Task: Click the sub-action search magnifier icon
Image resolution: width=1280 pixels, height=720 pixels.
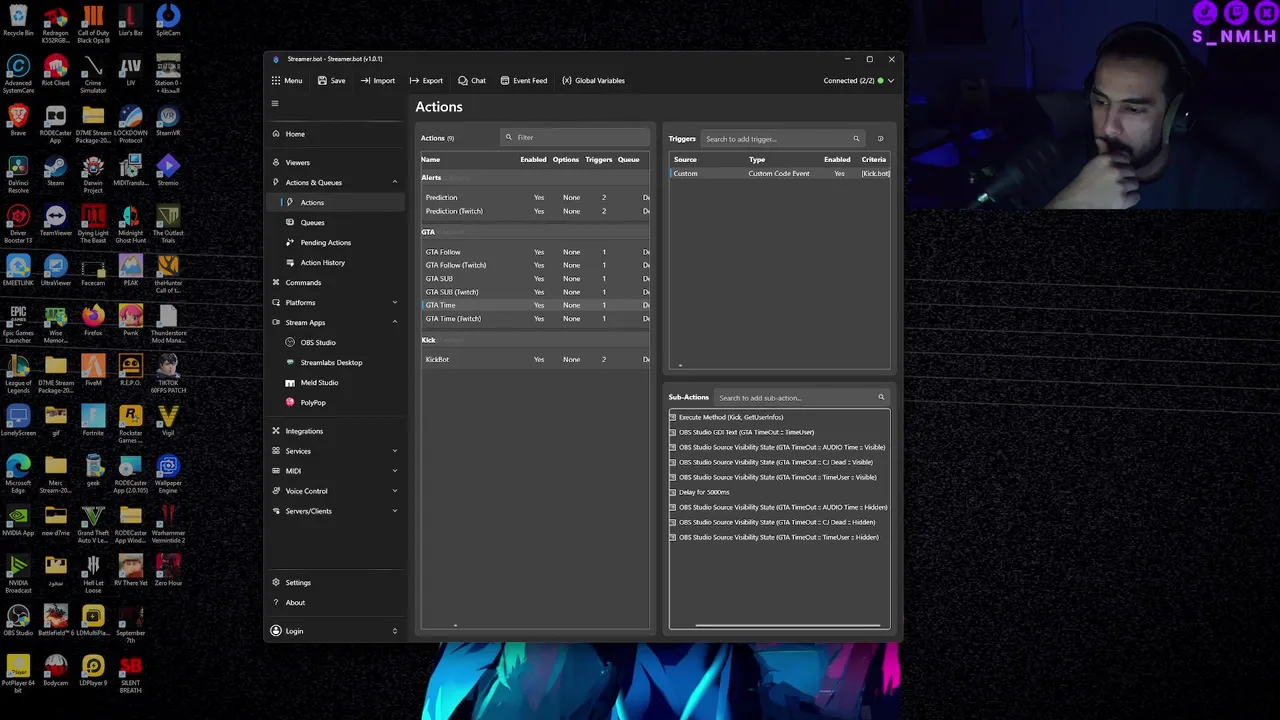Action: 881,398
